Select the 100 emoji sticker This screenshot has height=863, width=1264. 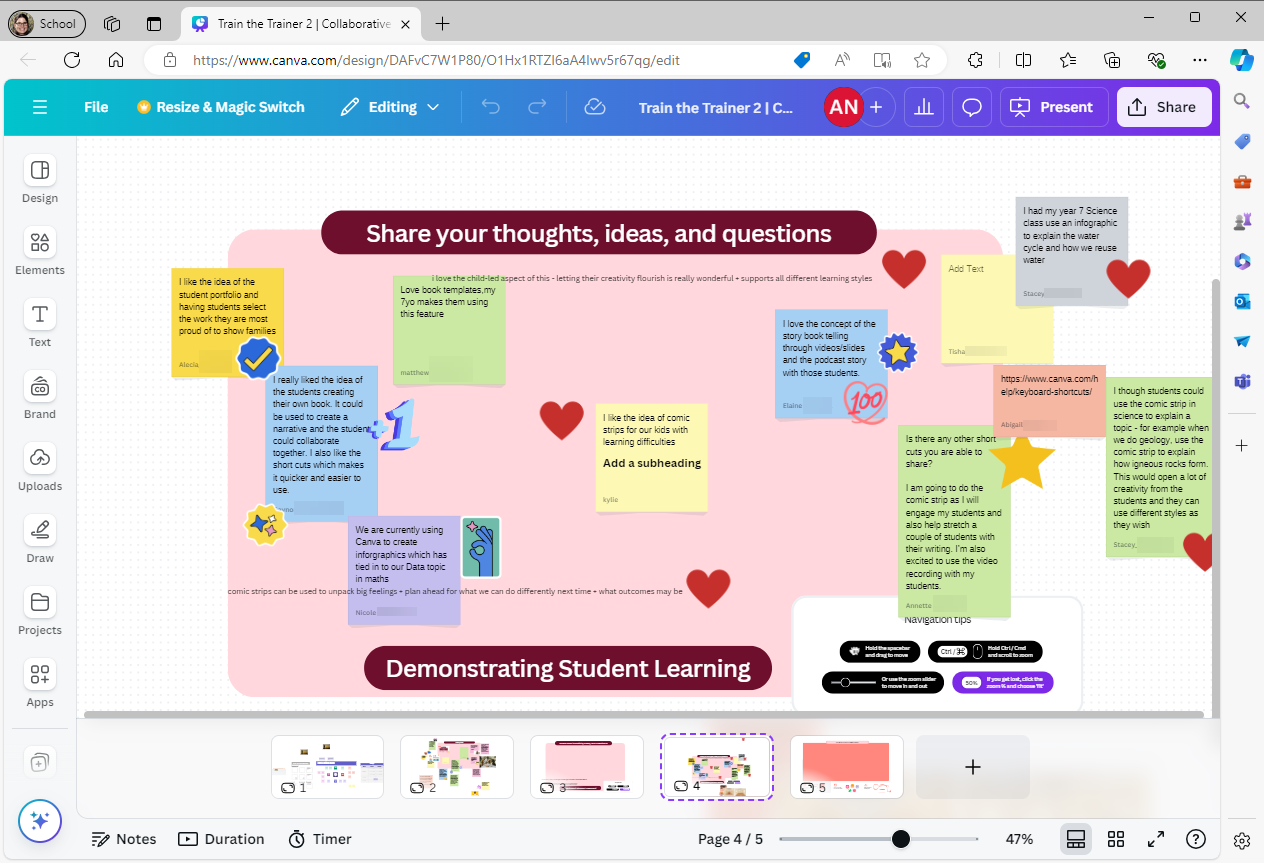(x=866, y=401)
